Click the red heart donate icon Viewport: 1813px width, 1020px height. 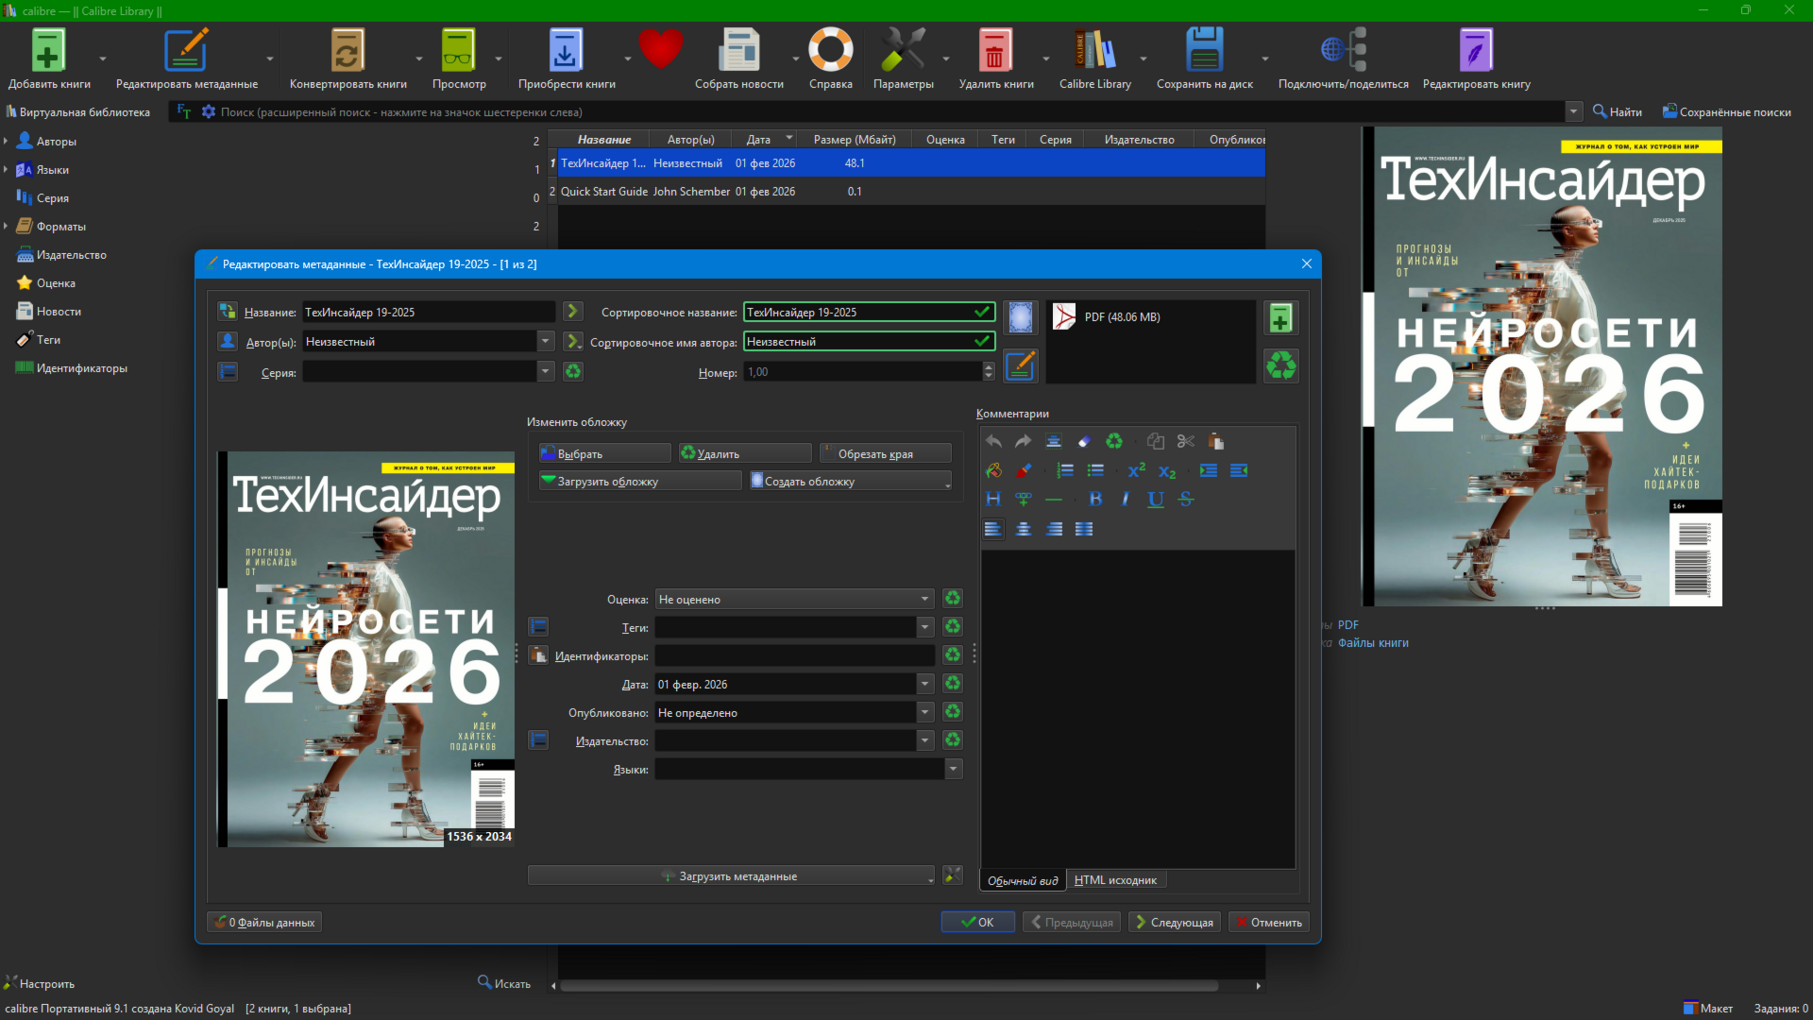[x=660, y=50]
